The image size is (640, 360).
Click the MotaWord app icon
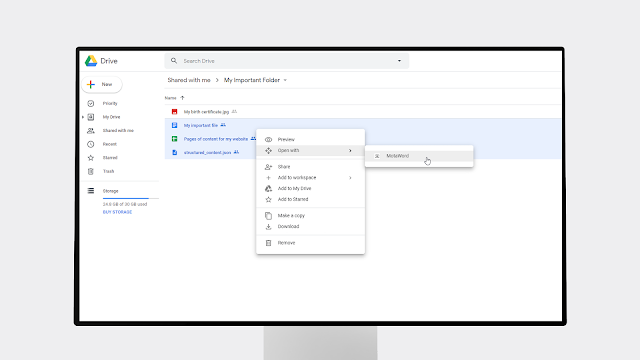[377, 156]
